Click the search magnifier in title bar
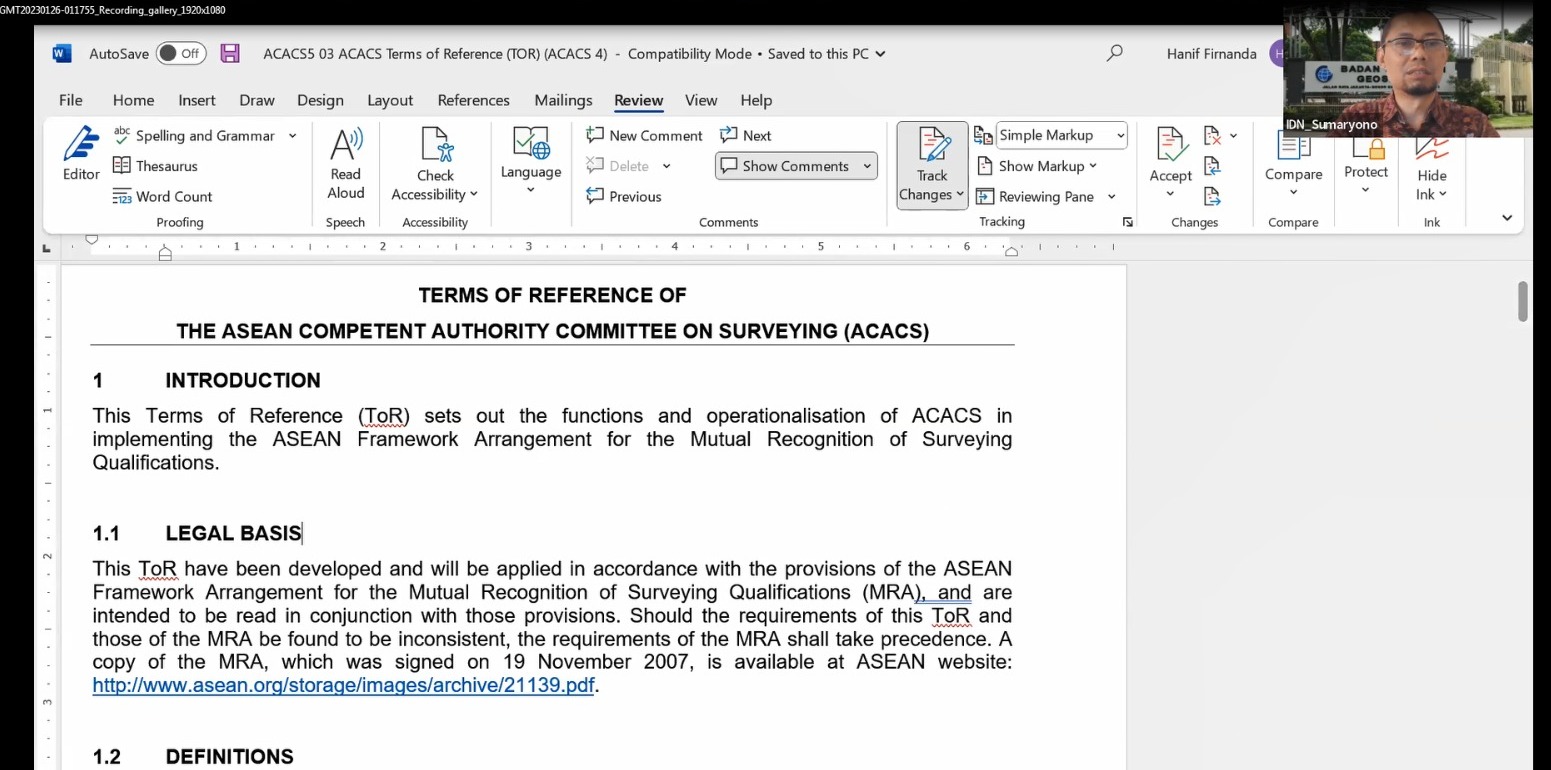The width and height of the screenshot is (1551, 770). (x=1114, y=54)
